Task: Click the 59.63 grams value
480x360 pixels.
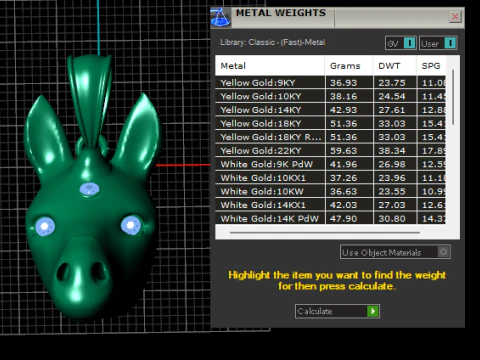Action: pyautogui.click(x=343, y=151)
